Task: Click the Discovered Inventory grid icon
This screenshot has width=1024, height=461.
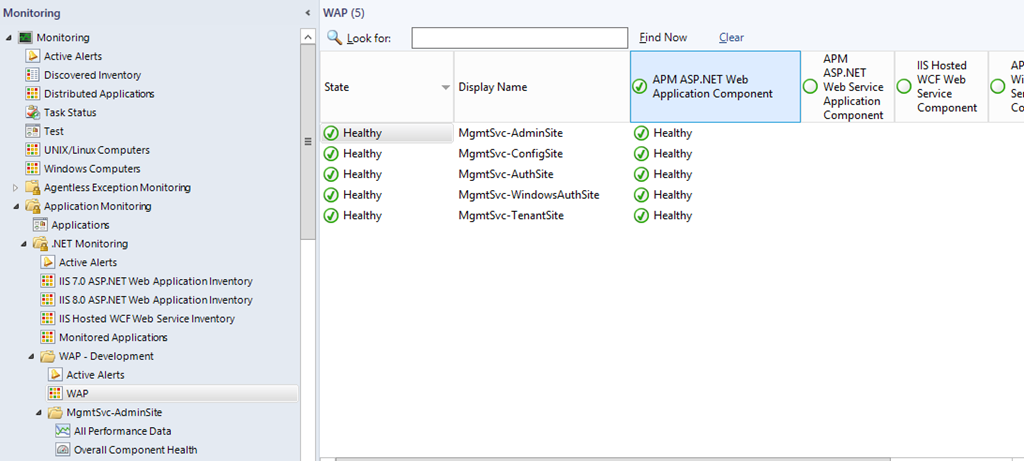Action: (33, 75)
